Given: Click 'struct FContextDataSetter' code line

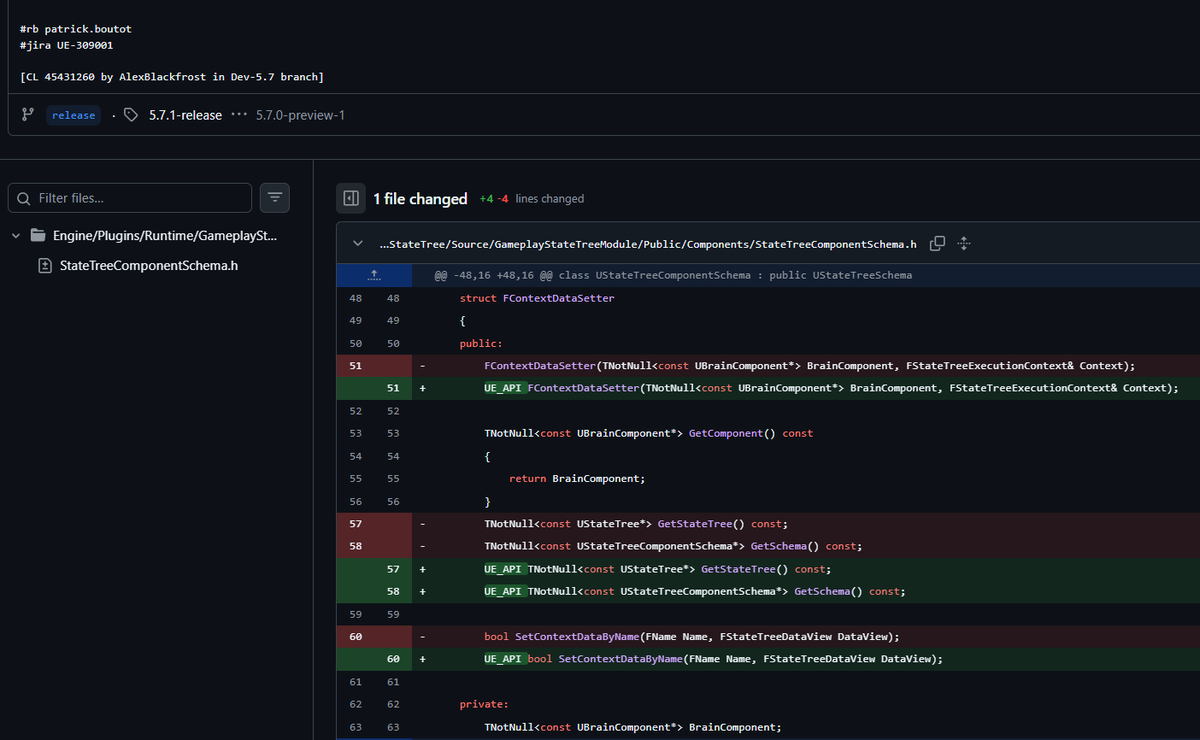Looking at the screenshot, I should point(537,298).
